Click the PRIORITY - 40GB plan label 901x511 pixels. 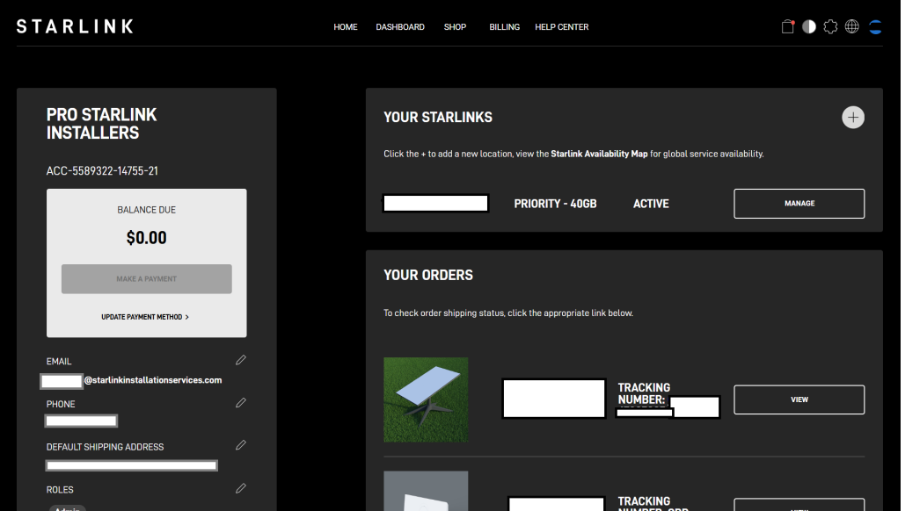[x=555, y=203]
